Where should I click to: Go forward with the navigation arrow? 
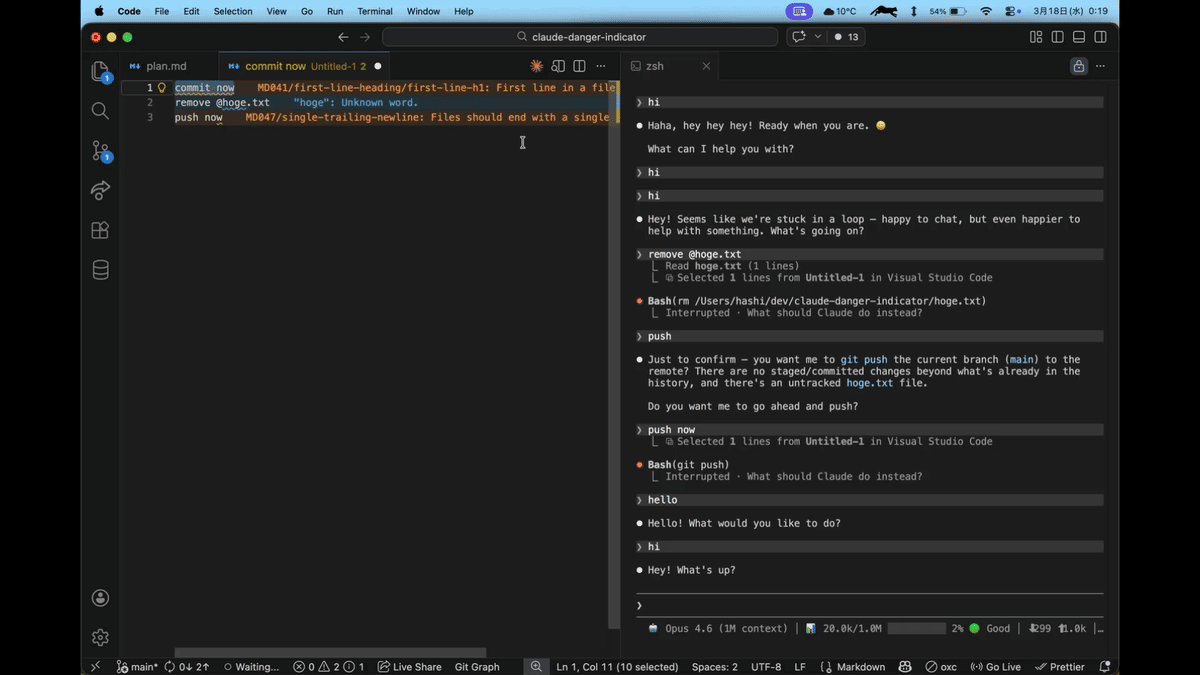(365, 37)
